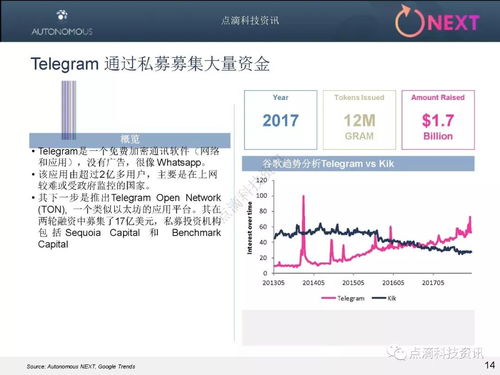Select the Amount Raised $1.7 Billion box
The image size is (500, 375).
(438, 120)
